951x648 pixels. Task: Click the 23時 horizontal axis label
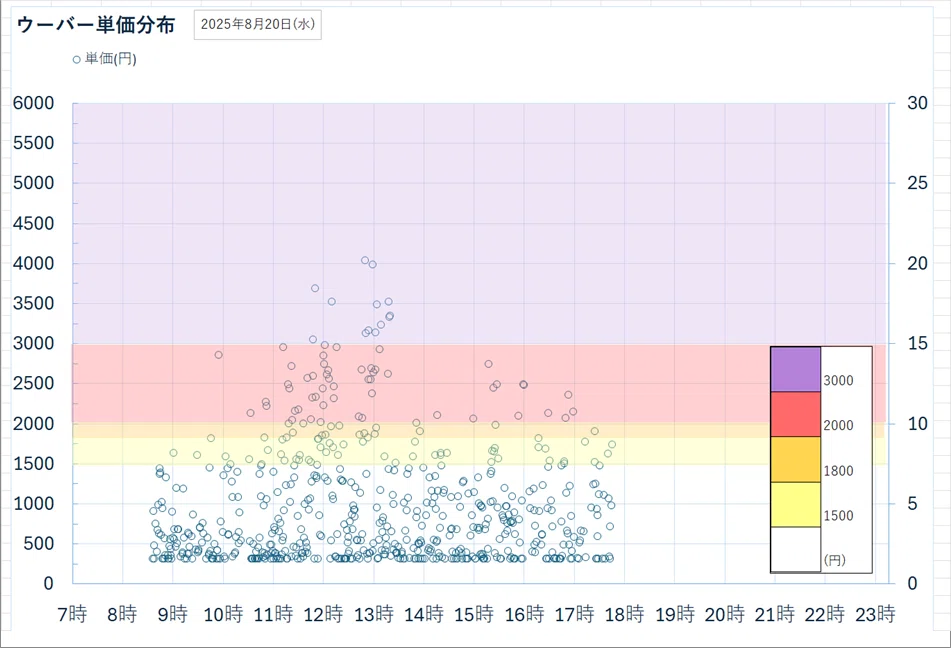click(876, 614)
